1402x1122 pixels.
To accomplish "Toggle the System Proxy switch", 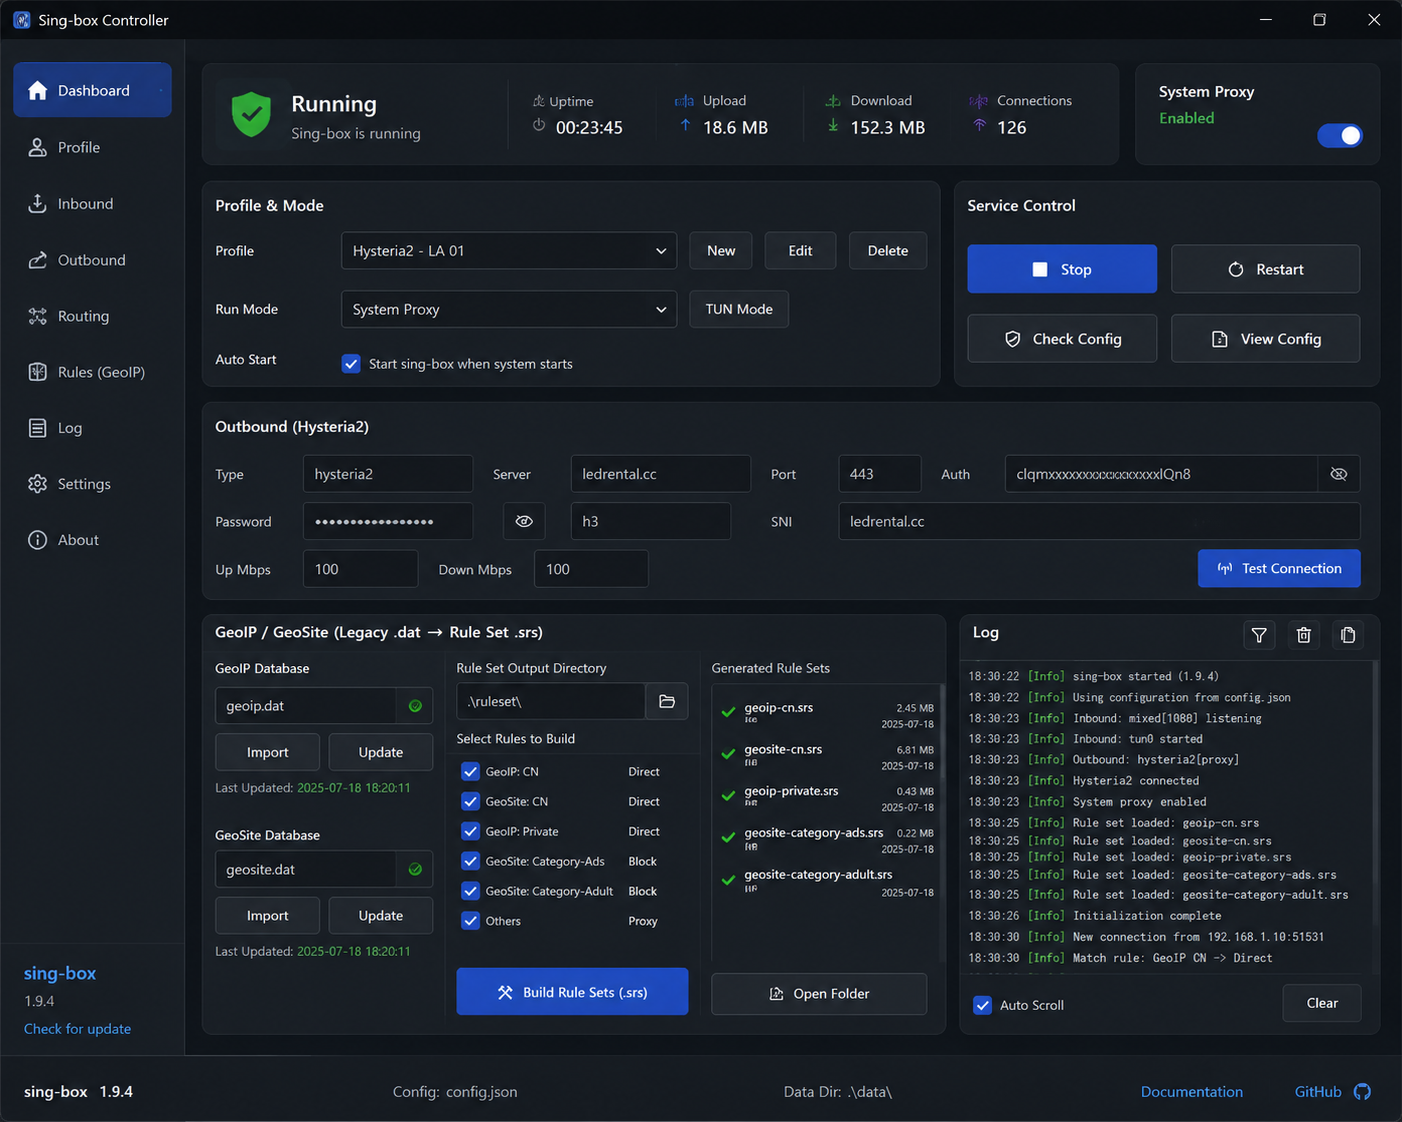I will [x=1340, y=136].
